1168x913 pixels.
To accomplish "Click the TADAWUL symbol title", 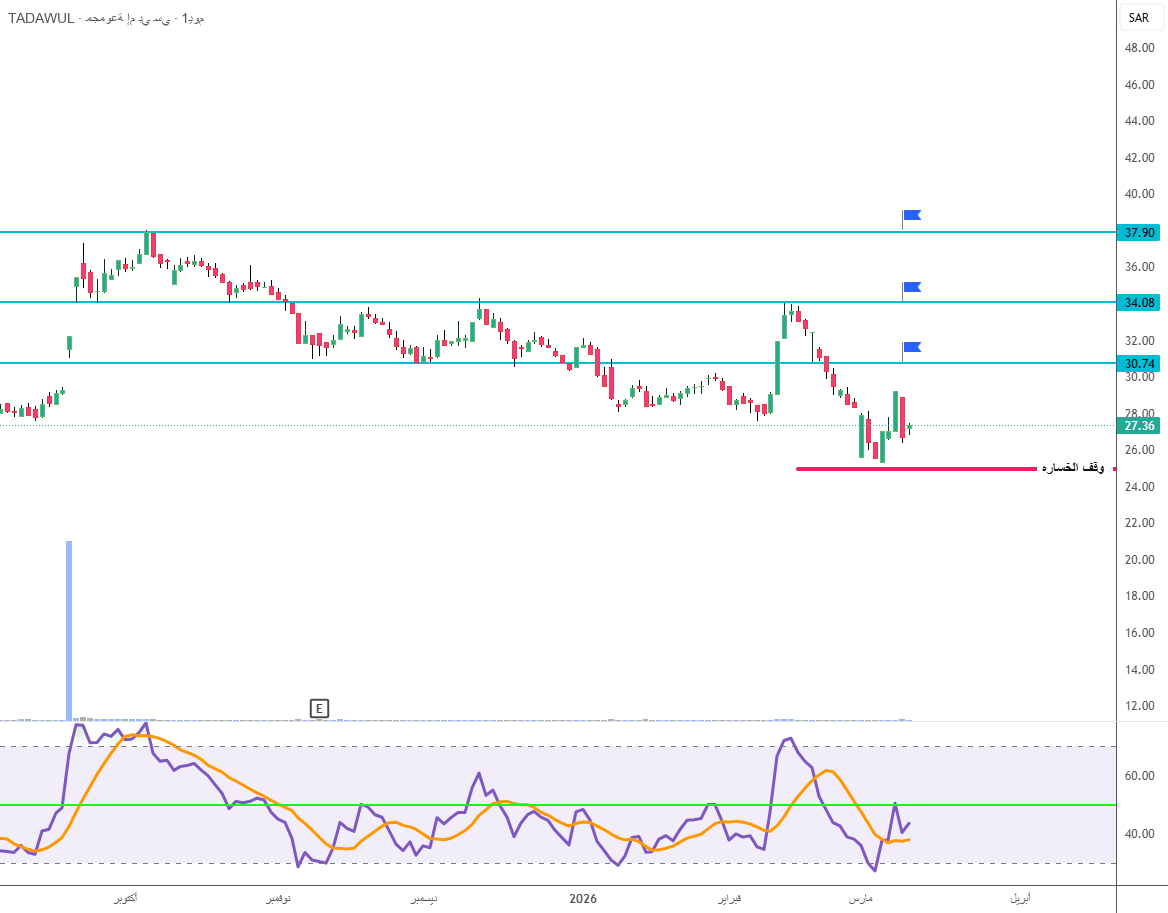I will tap(40, 18).
